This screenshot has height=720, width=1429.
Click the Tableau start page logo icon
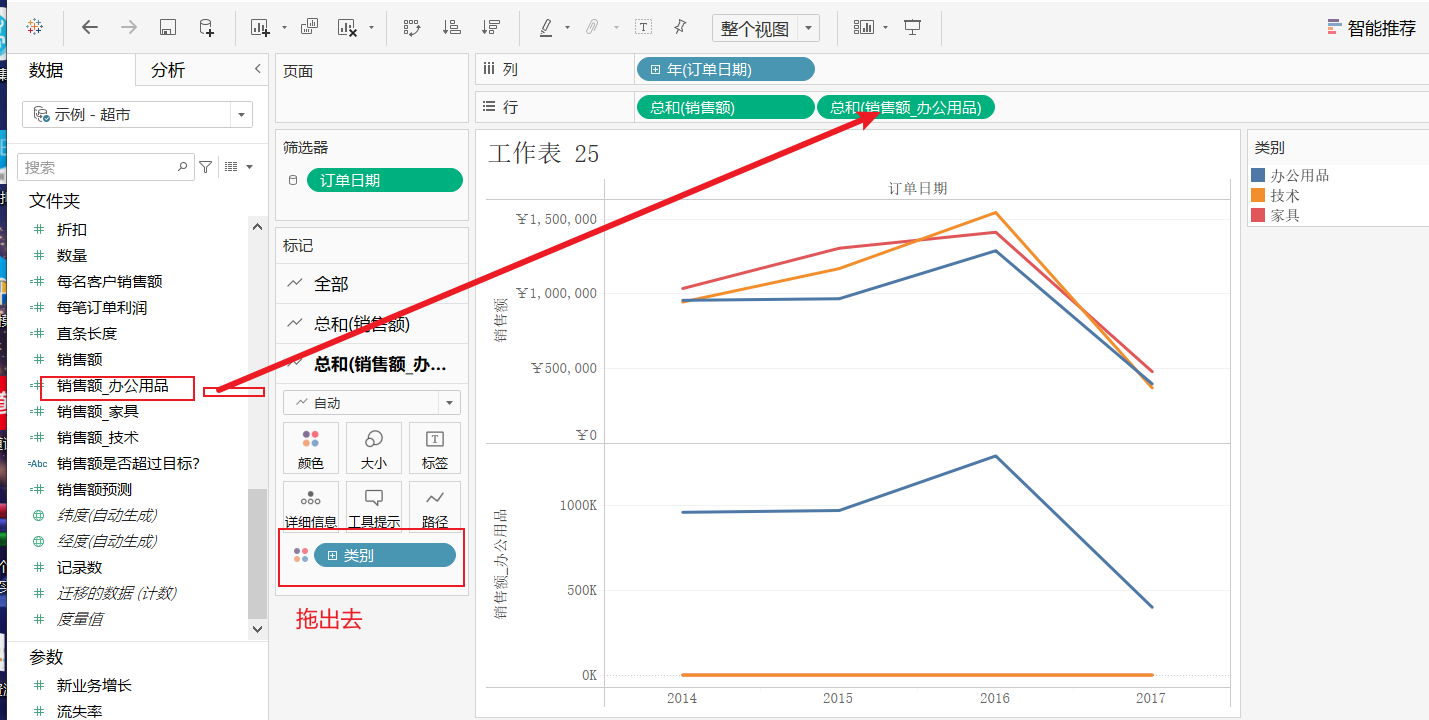[34, 27]
